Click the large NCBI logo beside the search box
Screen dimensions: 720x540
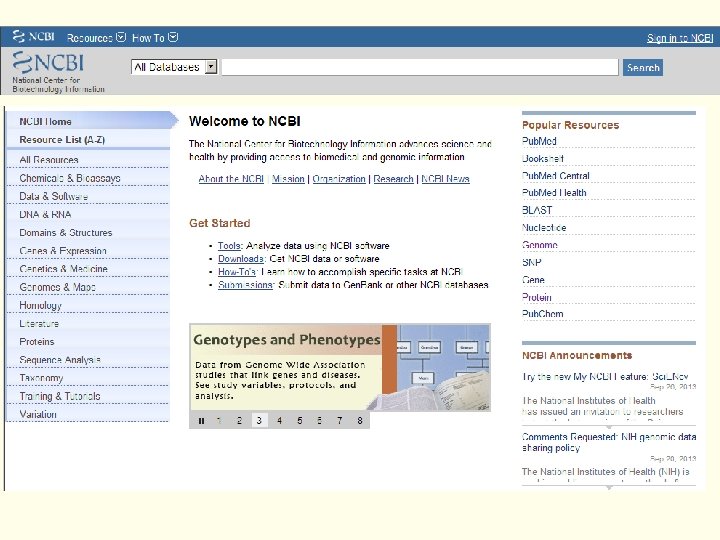49,62
